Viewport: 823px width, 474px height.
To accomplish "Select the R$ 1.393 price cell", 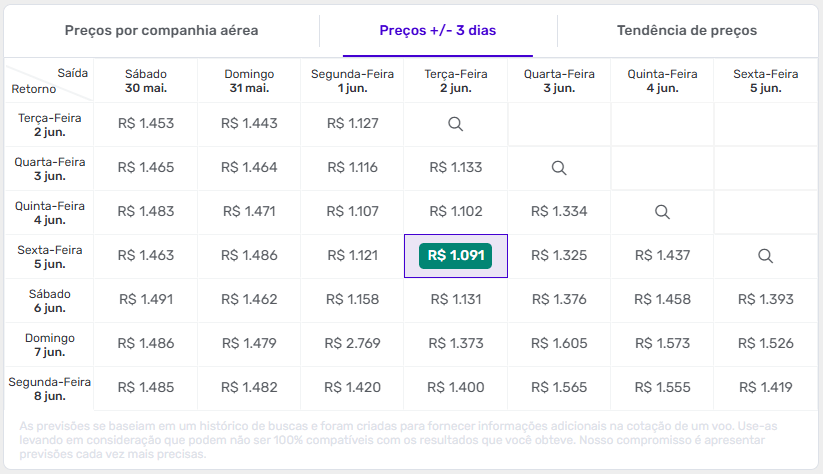I will click(x=765, y=299).
